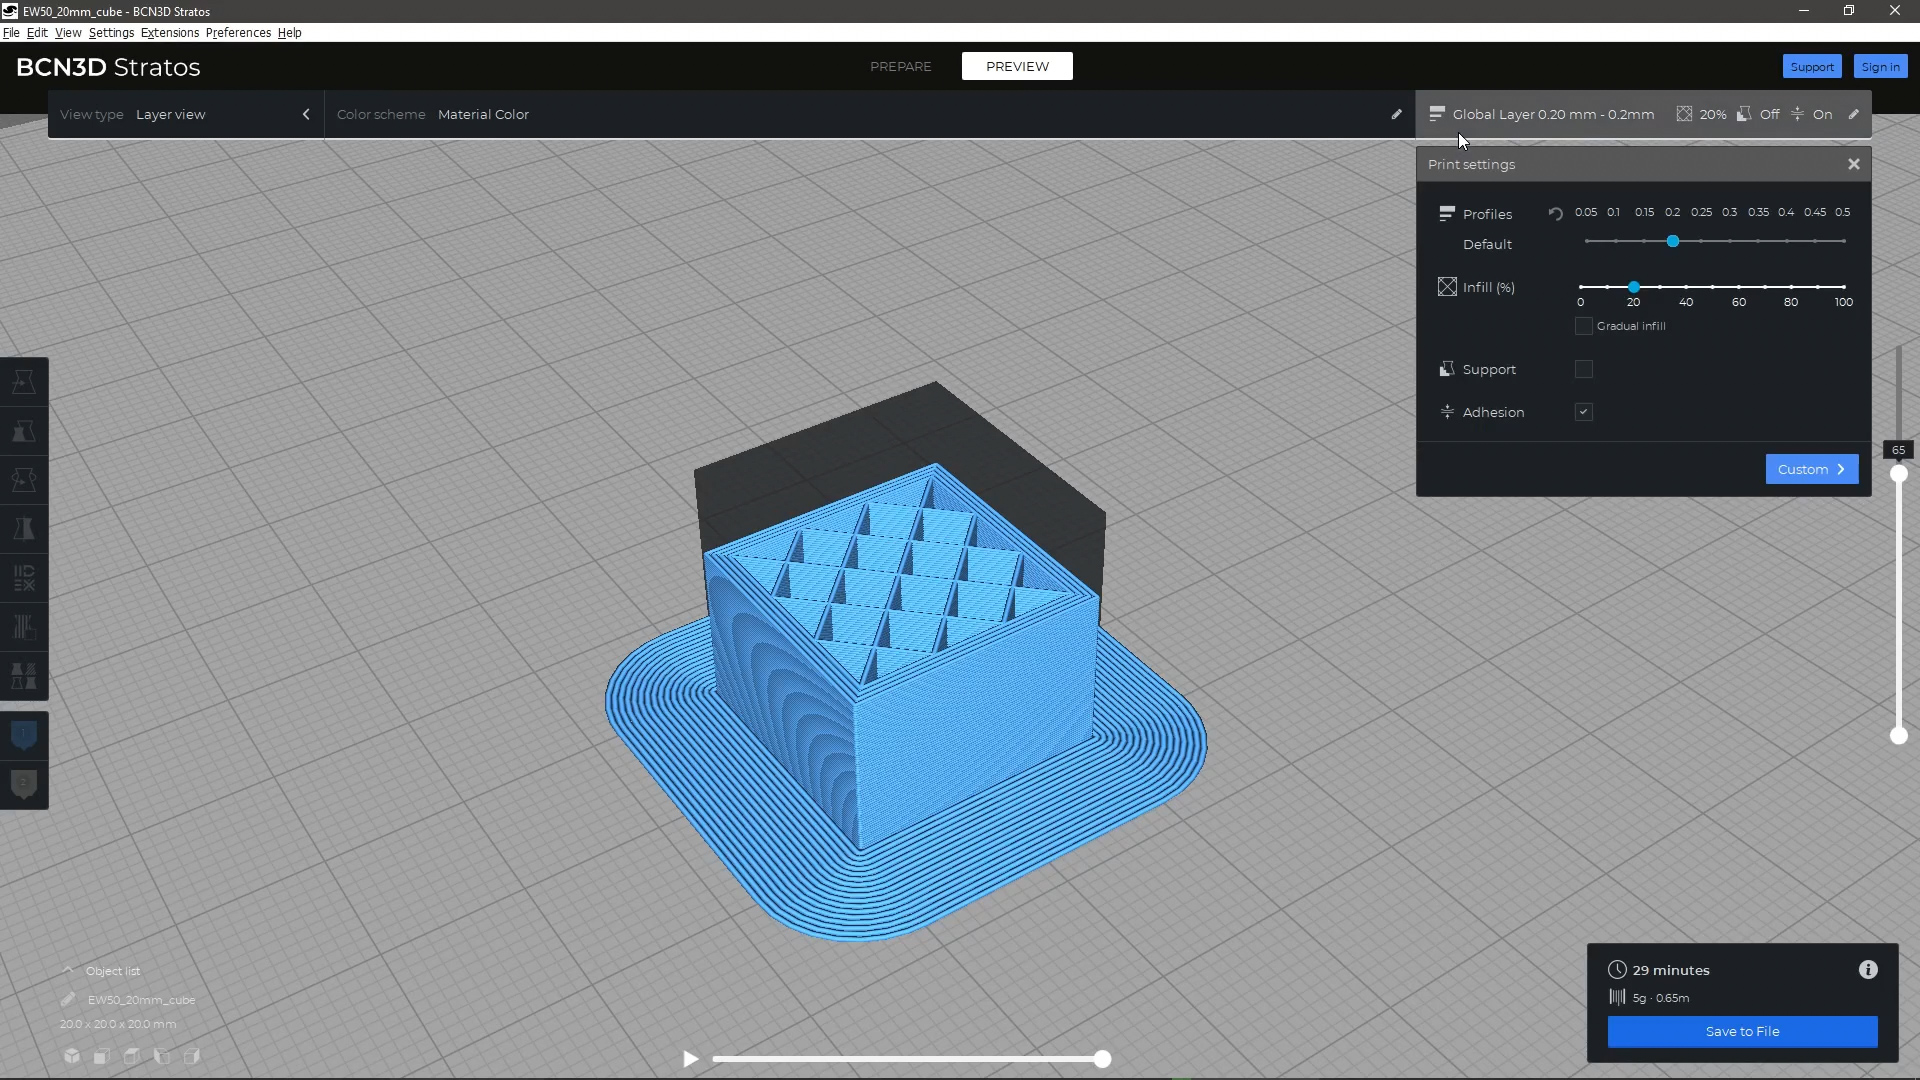The image size is (1920, 1080).
Task: Collapse the View type panel chevron
Action: 306,114
